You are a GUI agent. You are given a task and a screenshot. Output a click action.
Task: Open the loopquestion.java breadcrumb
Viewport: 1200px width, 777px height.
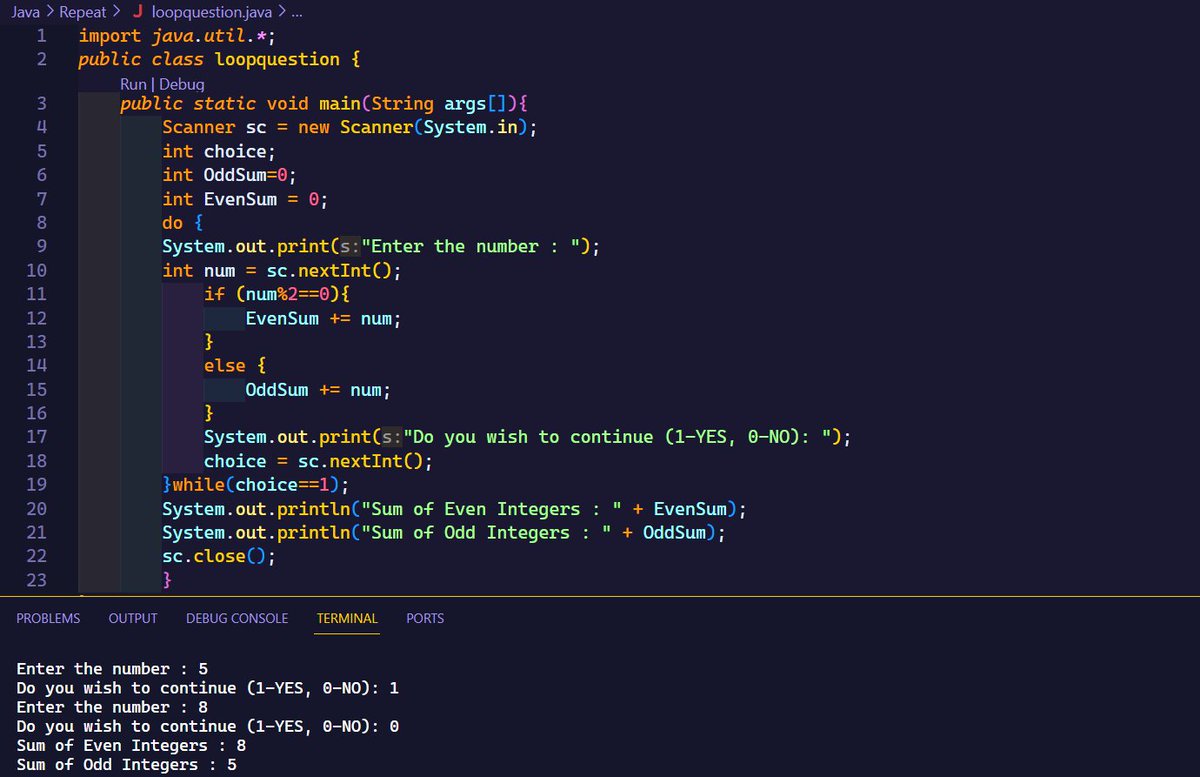tap(212, 12)
